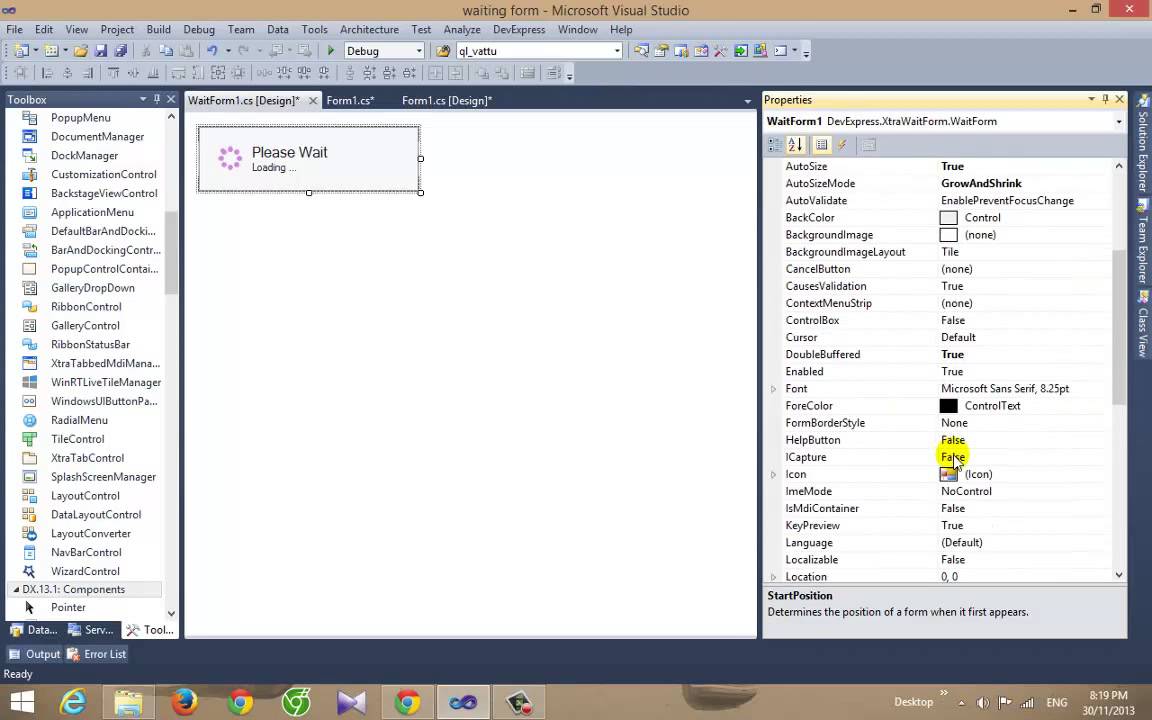Open the Architecture menu
Screen dimensions: 1152x720
click(x=369, y=29)
